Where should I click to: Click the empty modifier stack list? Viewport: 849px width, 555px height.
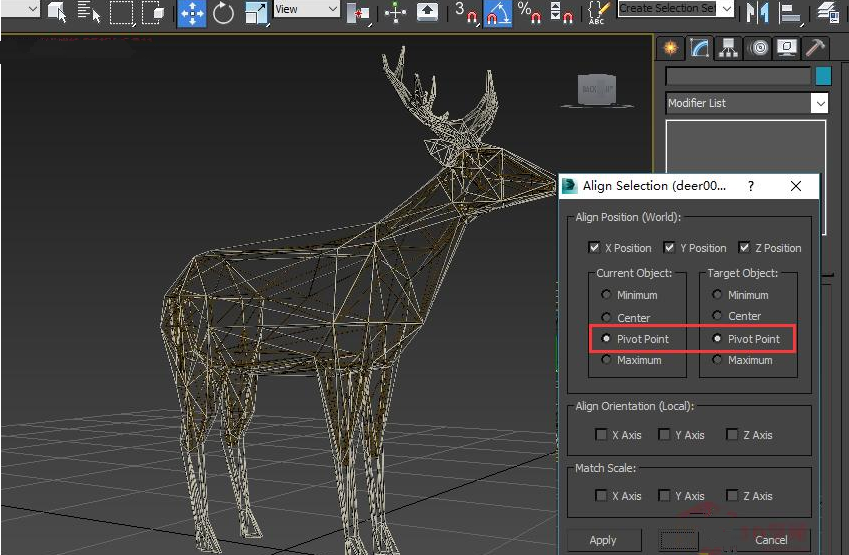pyautogui.click(x=746, y=146)
